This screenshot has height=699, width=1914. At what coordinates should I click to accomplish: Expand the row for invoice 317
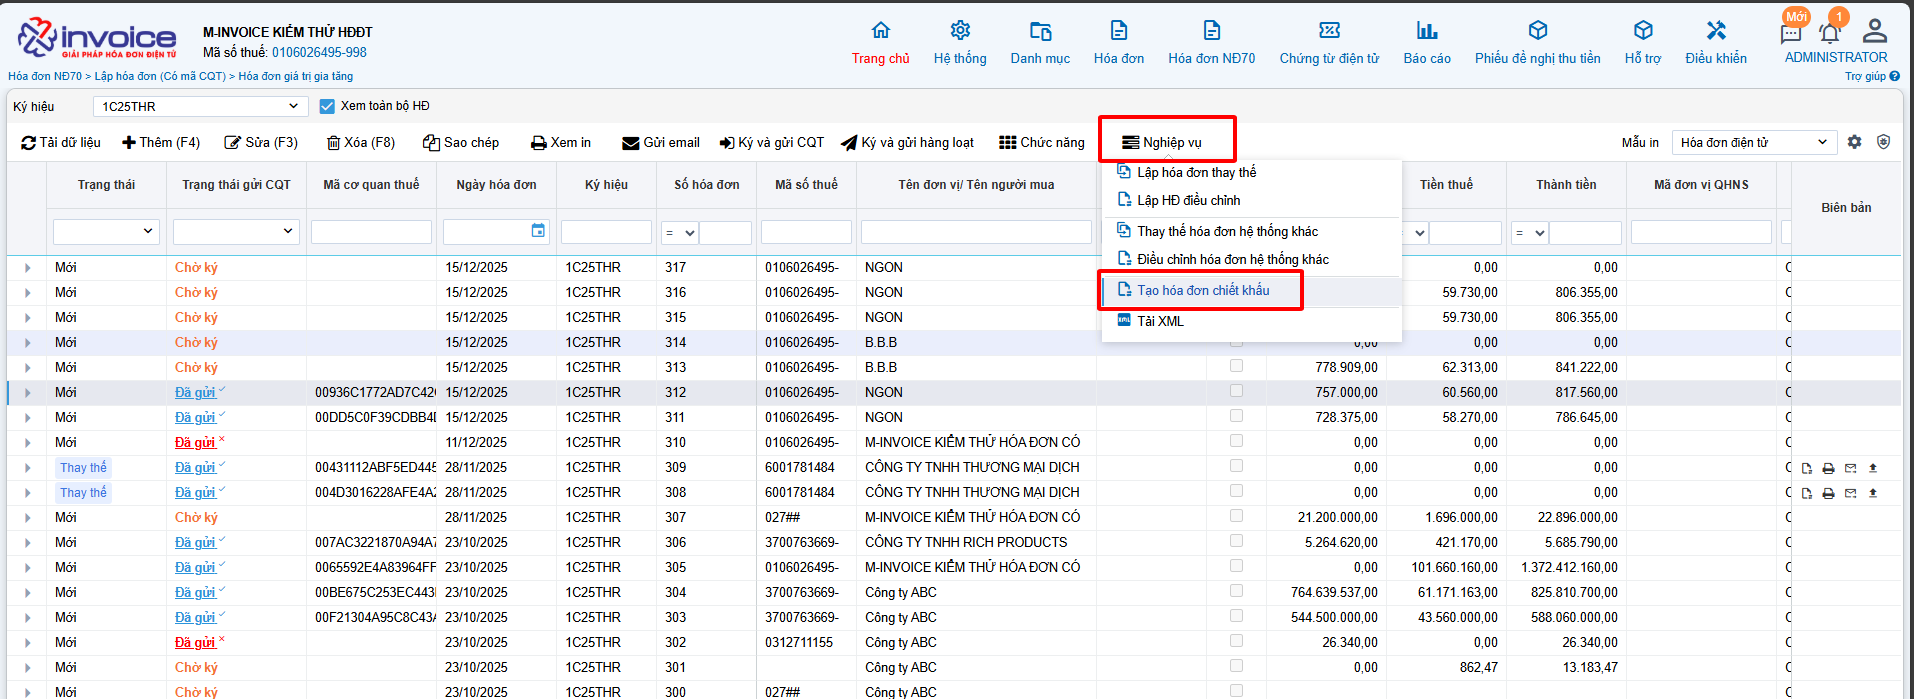coord(27,268)
